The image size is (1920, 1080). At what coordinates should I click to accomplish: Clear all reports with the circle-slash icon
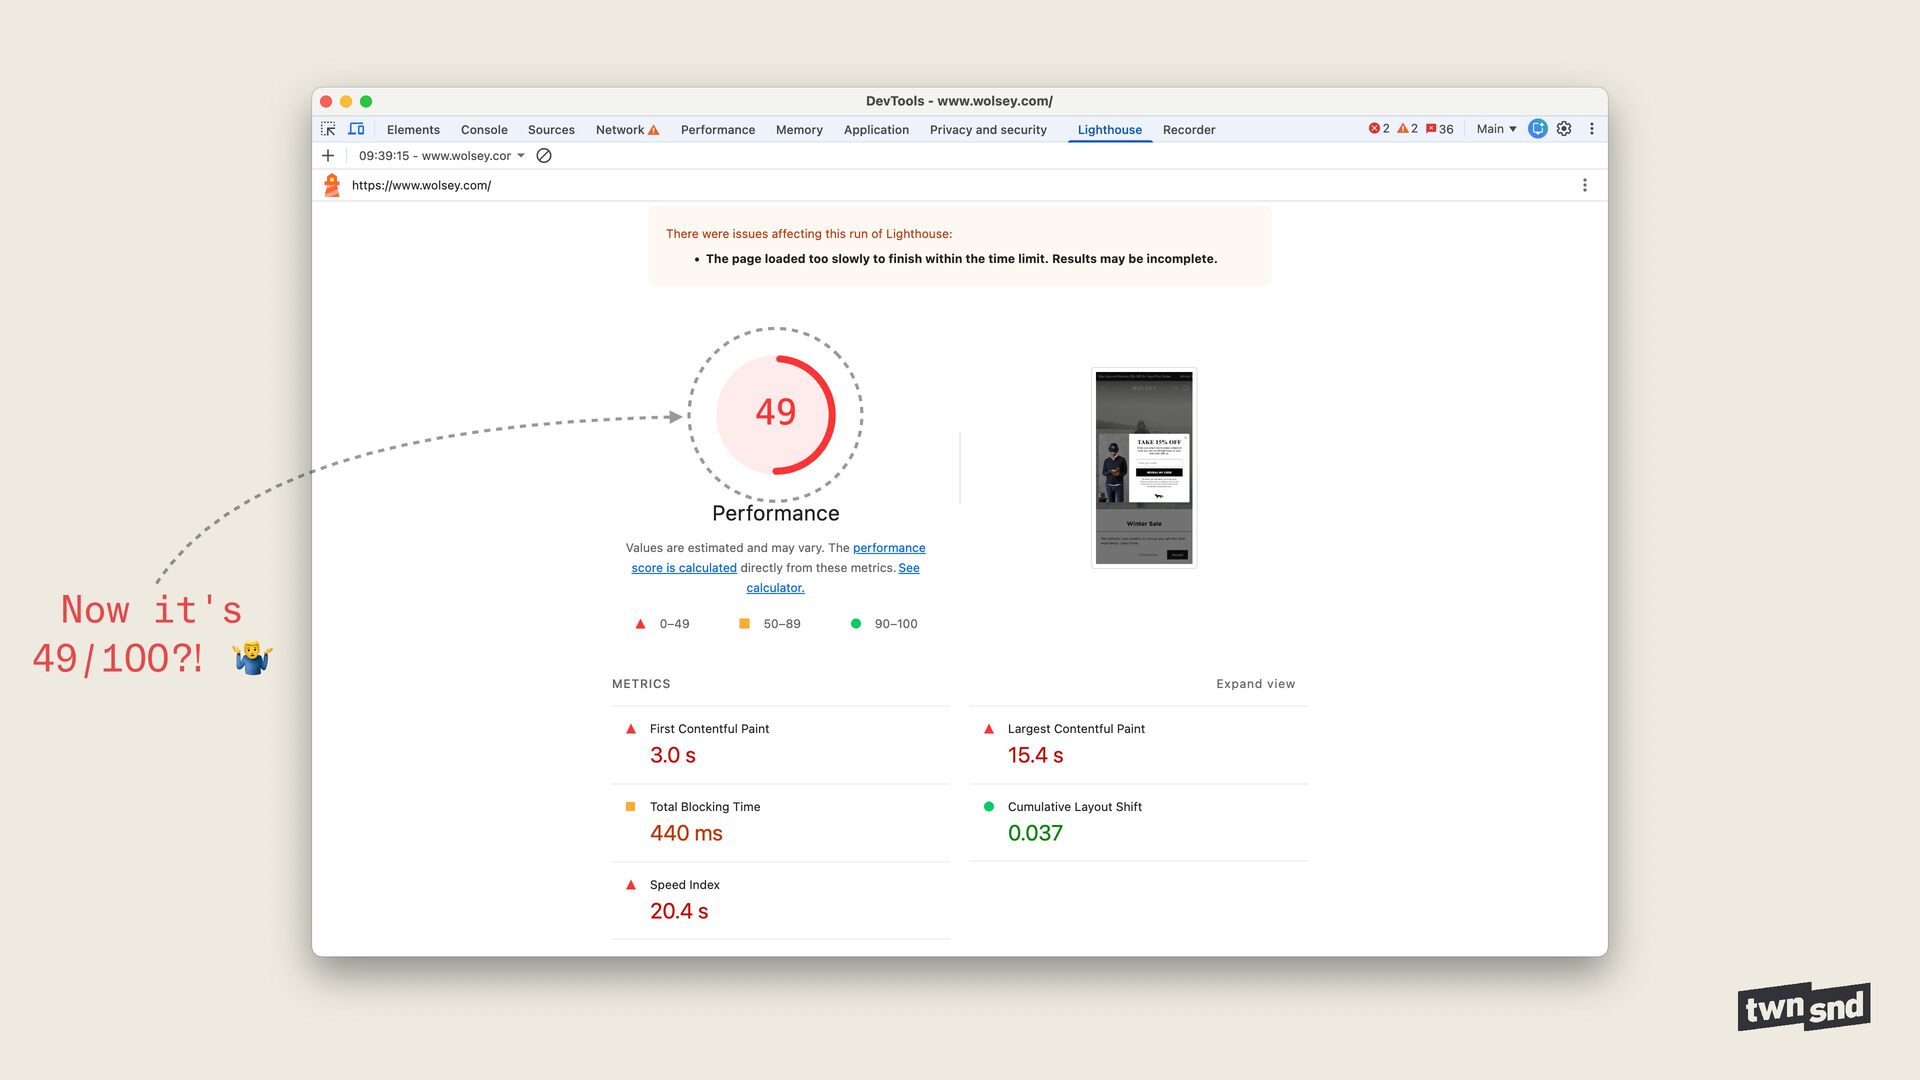[544, 156]
